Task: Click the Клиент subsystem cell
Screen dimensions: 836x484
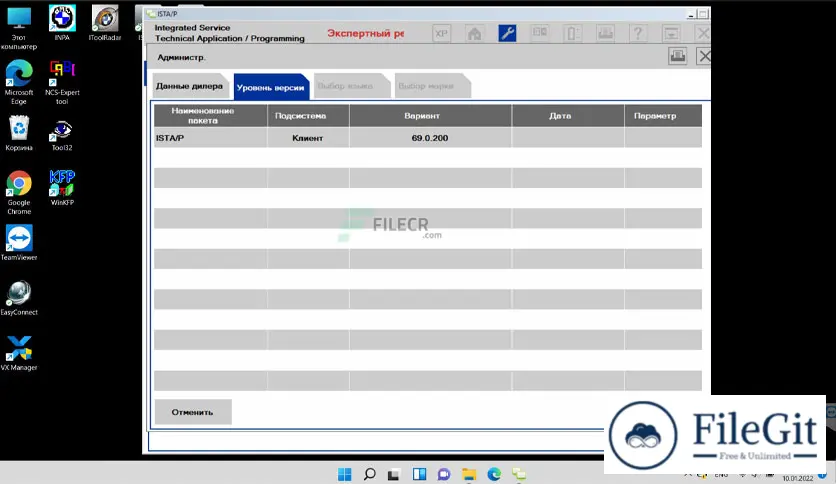Action: pyautogui.click(x=308, y=138)
